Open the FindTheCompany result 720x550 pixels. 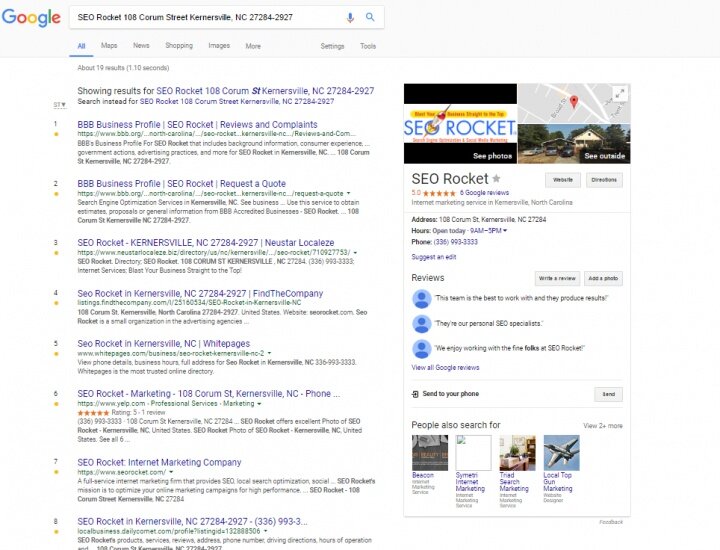pyautogui.click(x=200, y=293)
